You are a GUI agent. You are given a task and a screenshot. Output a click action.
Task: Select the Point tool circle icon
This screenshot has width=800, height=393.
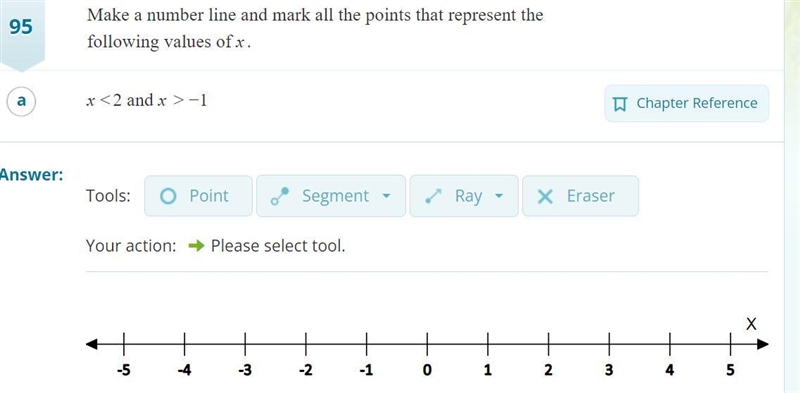[168, 196]
